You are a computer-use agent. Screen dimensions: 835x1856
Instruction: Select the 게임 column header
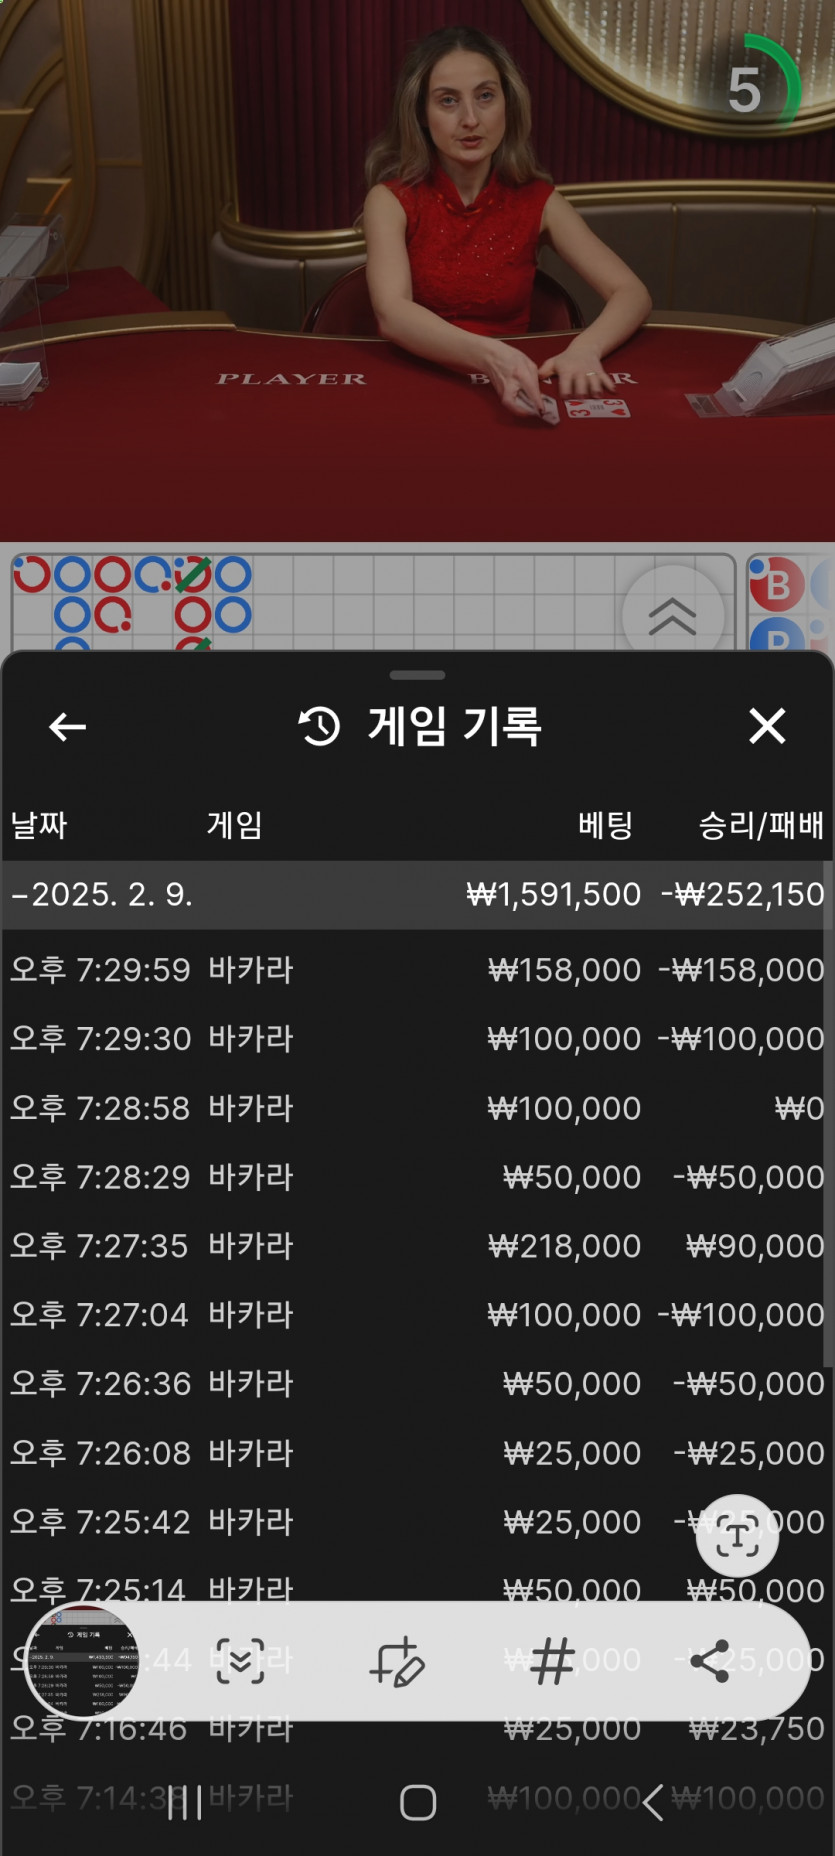point(234,825)
